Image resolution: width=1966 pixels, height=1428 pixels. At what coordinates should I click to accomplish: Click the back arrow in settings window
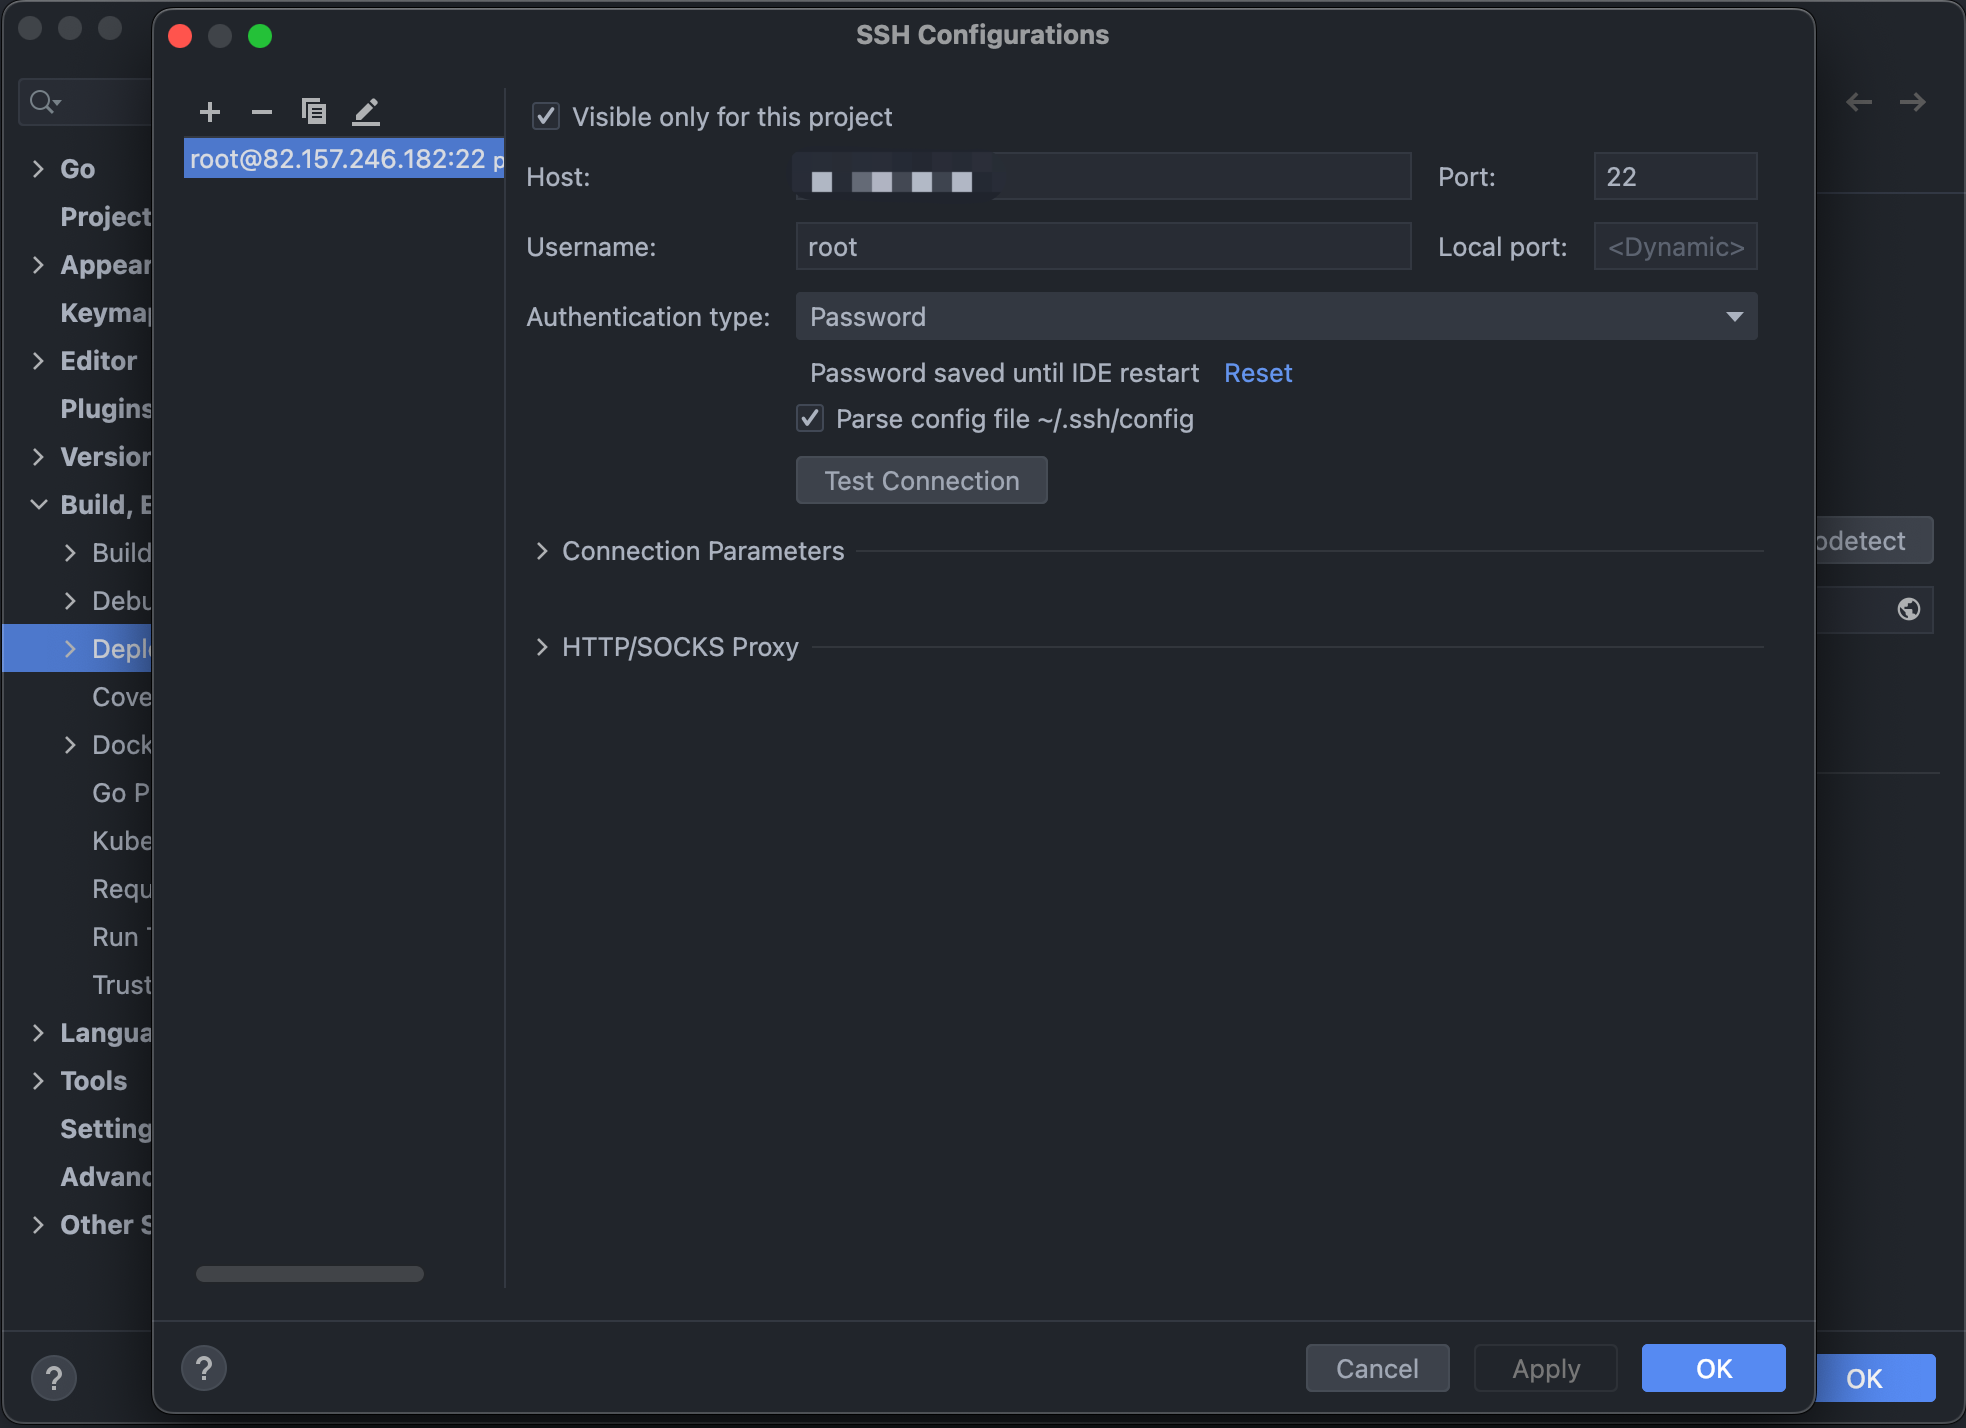click(x=1859, y=102)
